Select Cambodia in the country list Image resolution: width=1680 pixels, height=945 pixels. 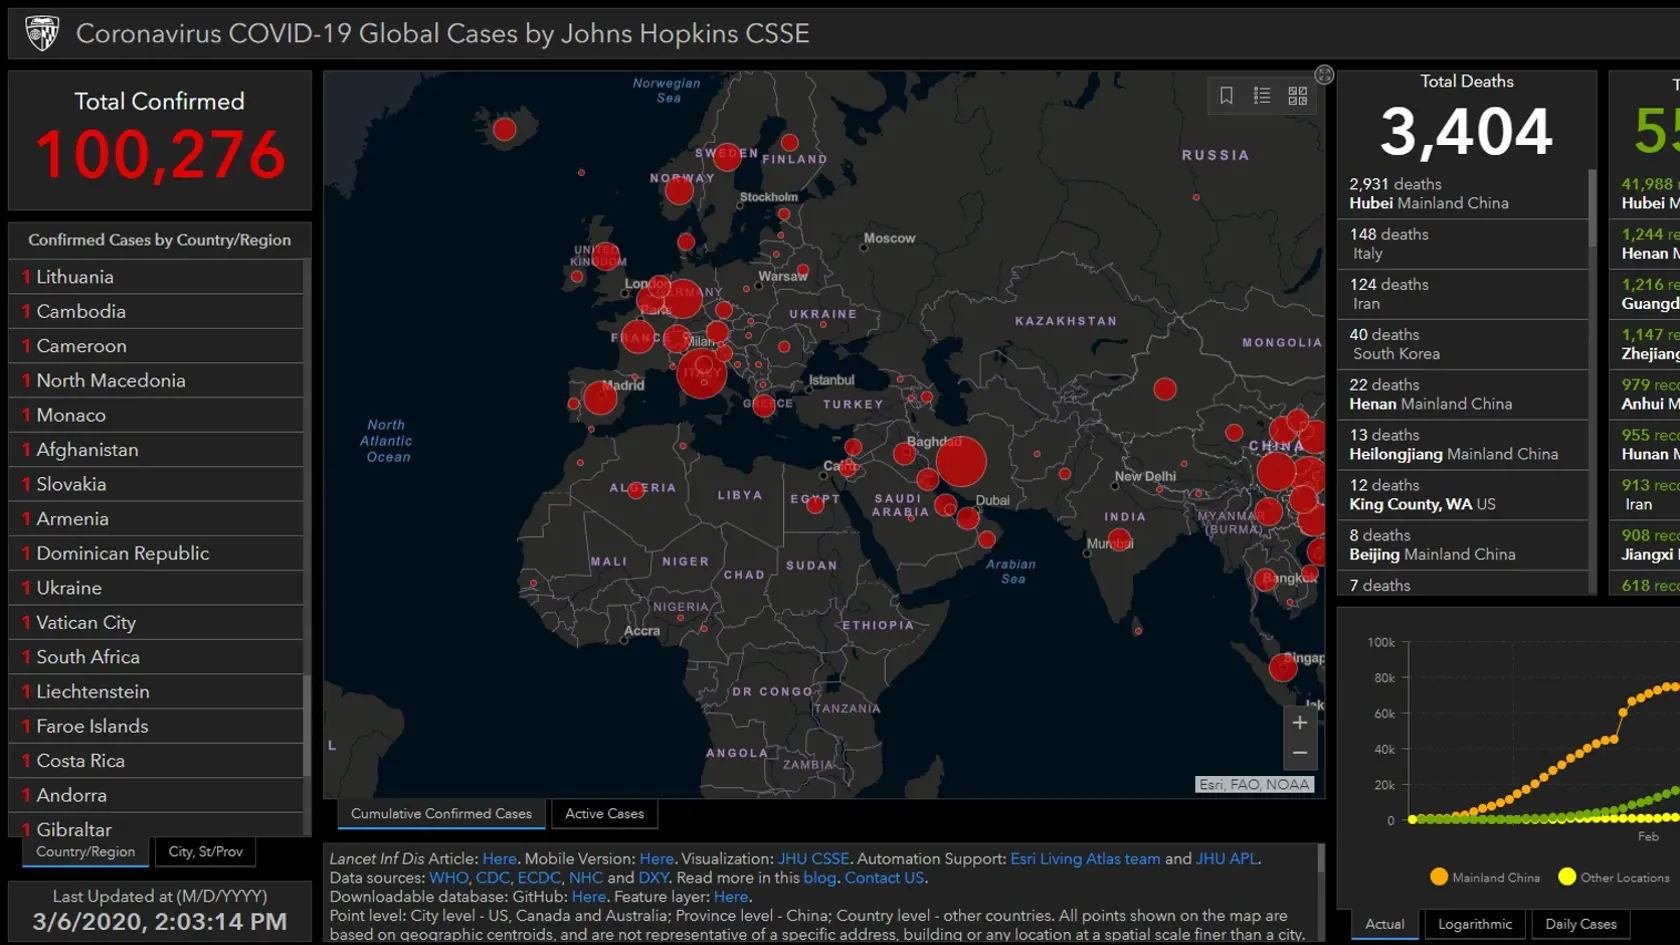point(156,312)
